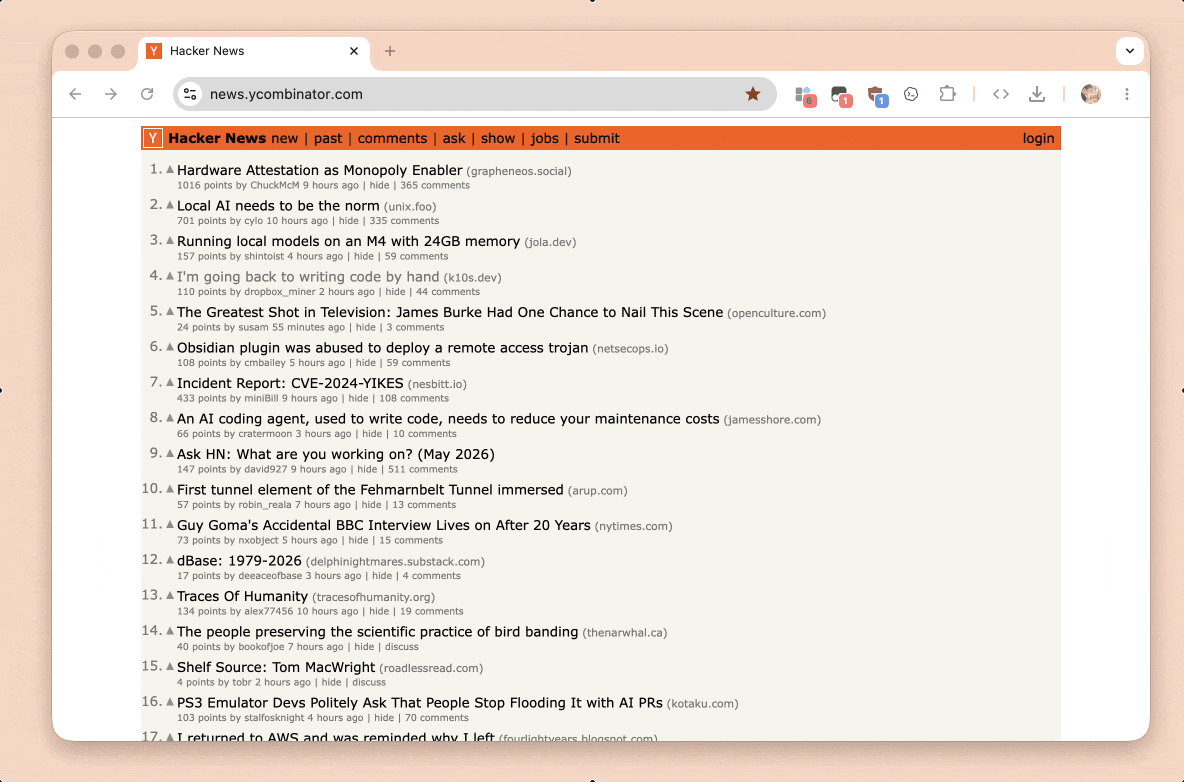The height and width of the screenshot is (782, 1184).
Task: Reload the page with the refresh icon
Action: tap(147, 94)
